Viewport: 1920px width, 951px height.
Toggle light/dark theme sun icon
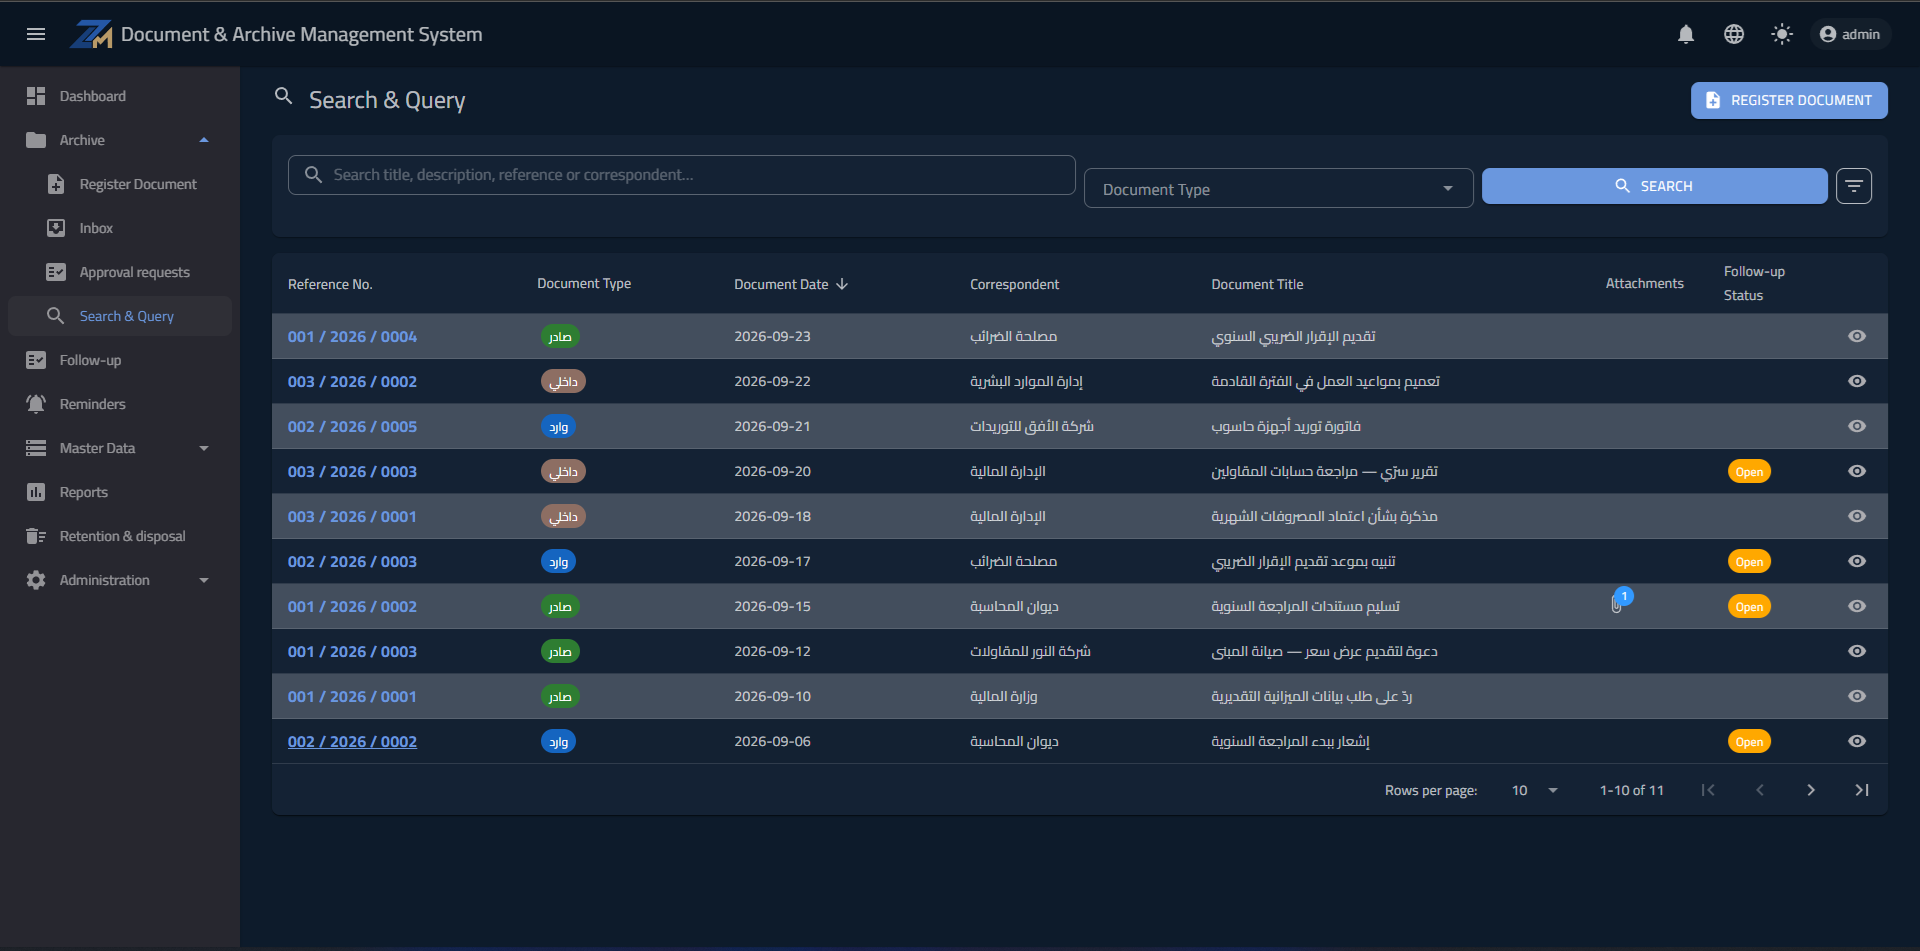(1782, 34)
